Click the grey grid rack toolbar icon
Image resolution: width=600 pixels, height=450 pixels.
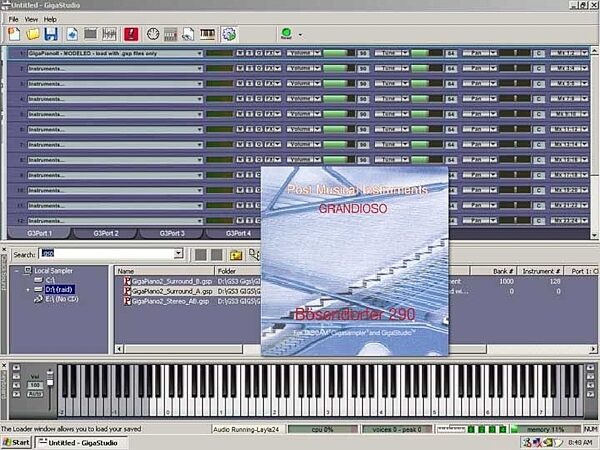(x=171, y=34)
